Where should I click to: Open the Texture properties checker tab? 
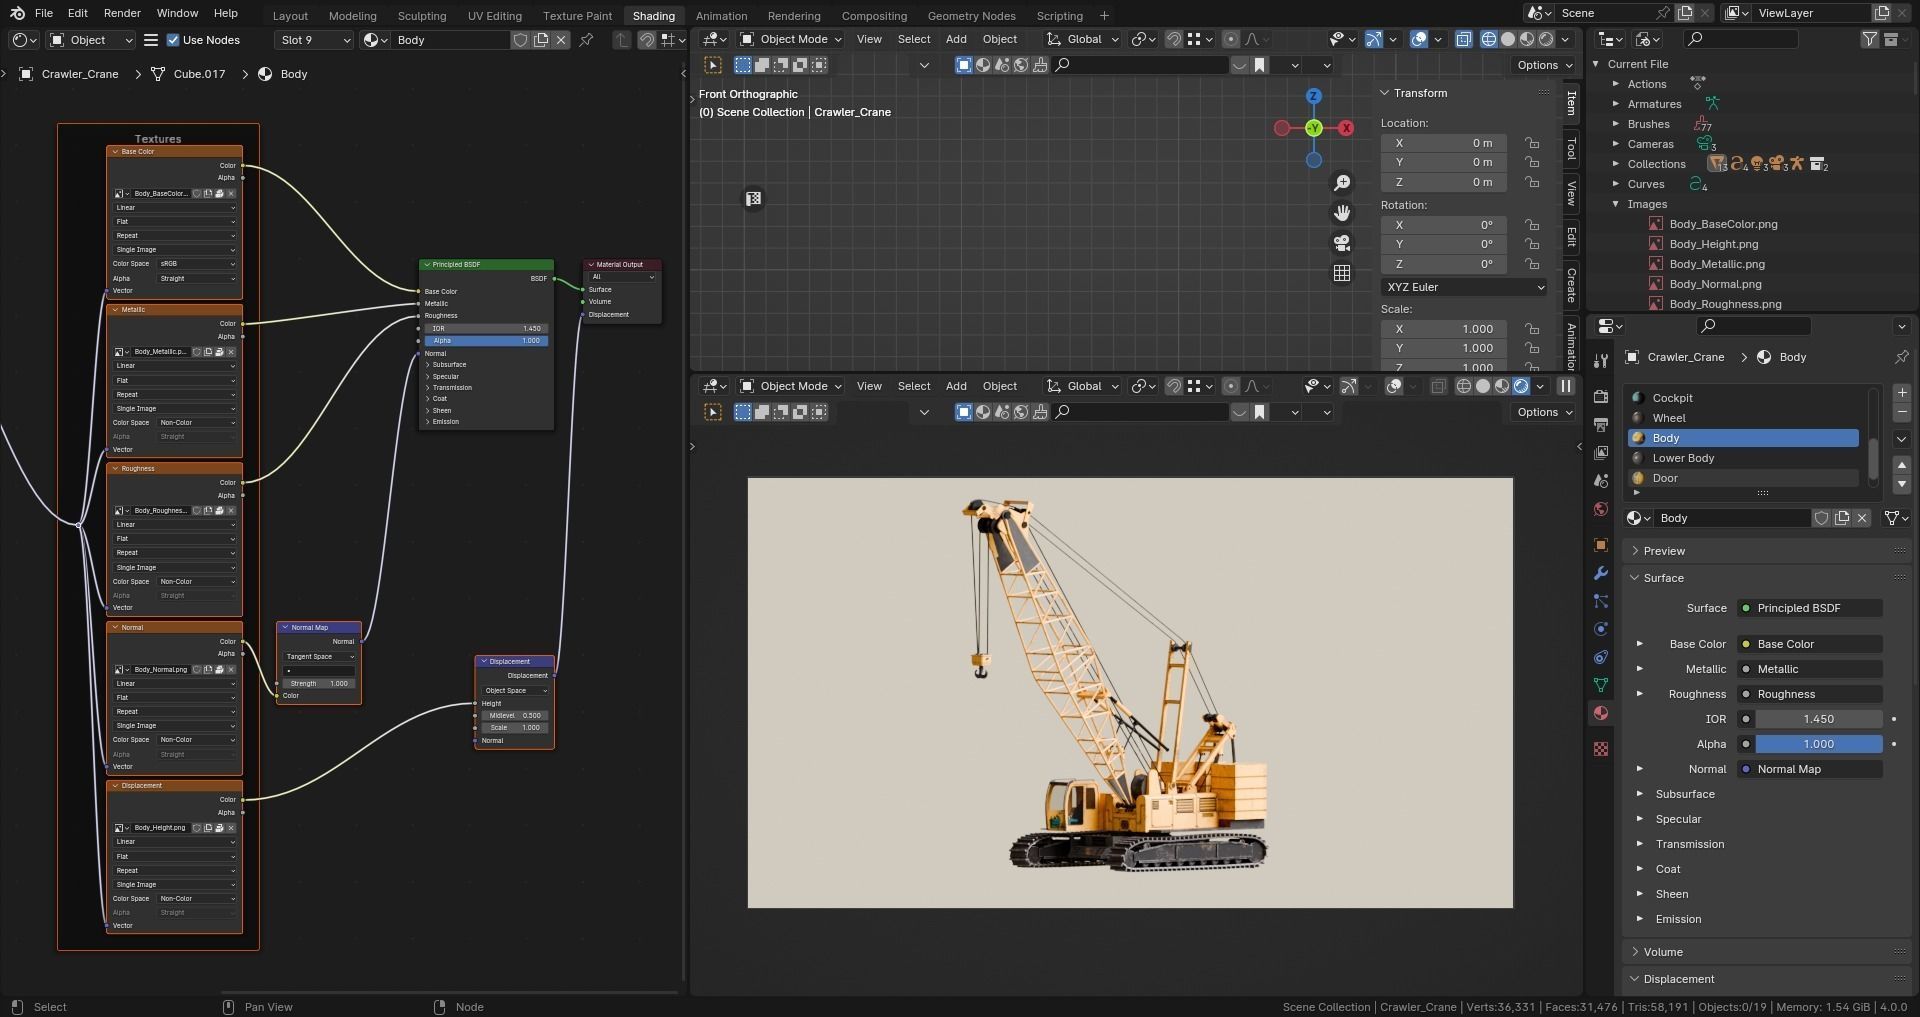pos(1601,749)
